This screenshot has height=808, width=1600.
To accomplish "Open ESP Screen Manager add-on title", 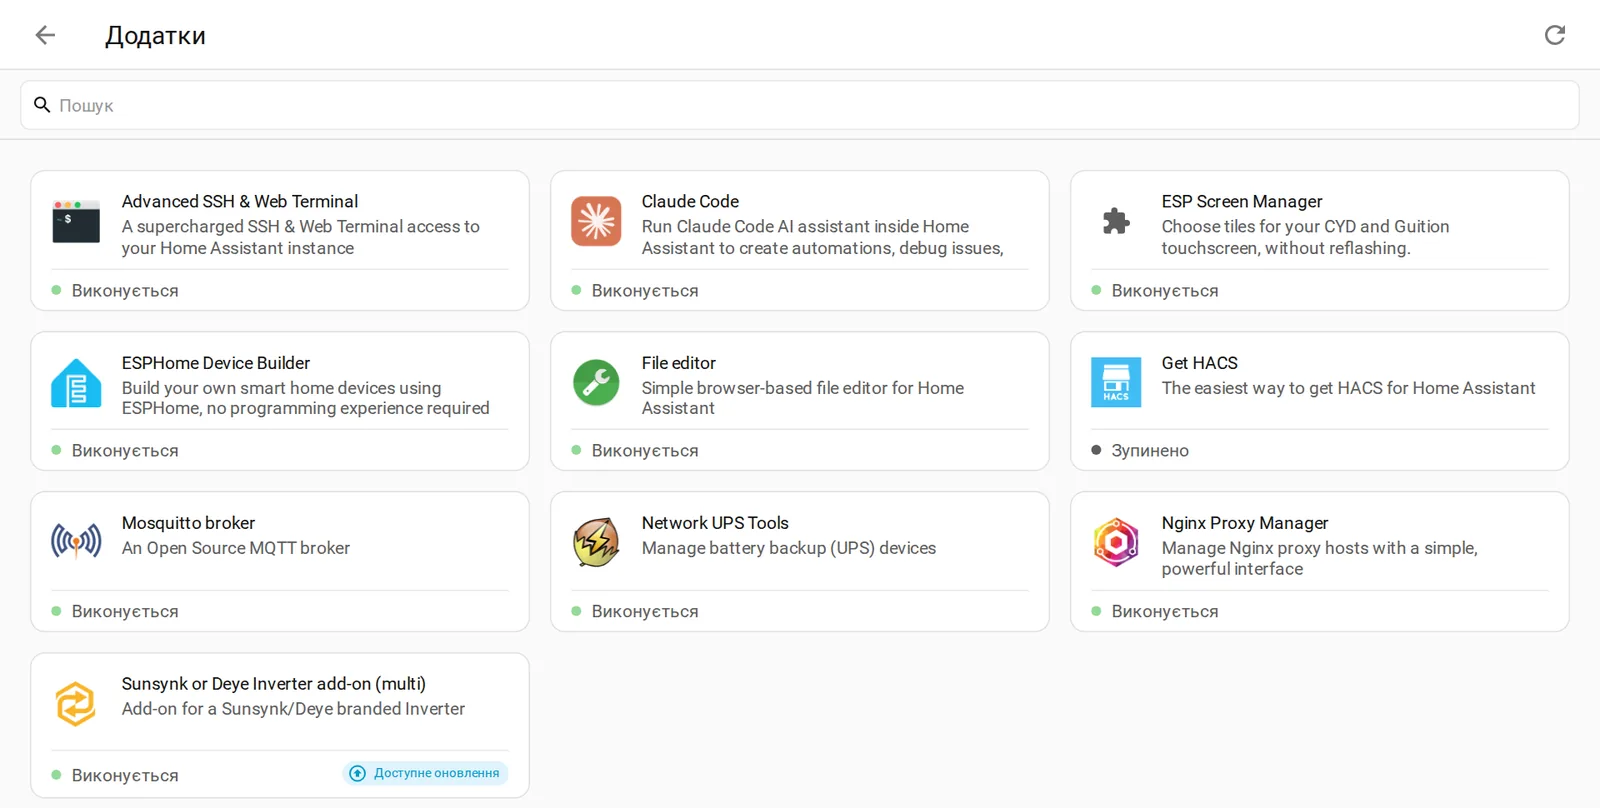I will (1242, 201).
